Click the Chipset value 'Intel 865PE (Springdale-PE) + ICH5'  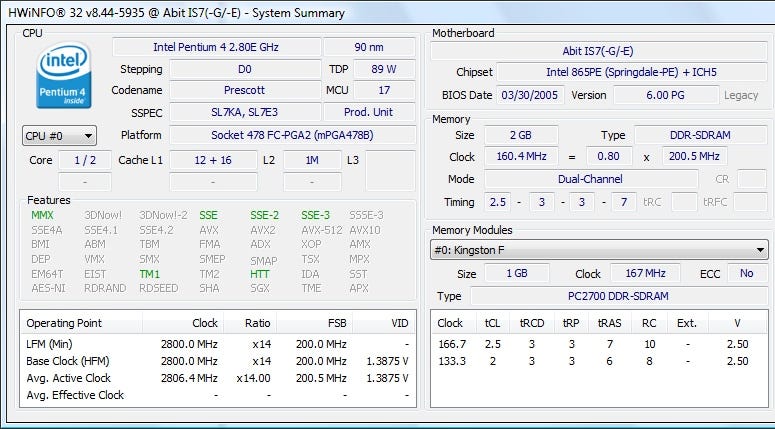coord(631,72)
